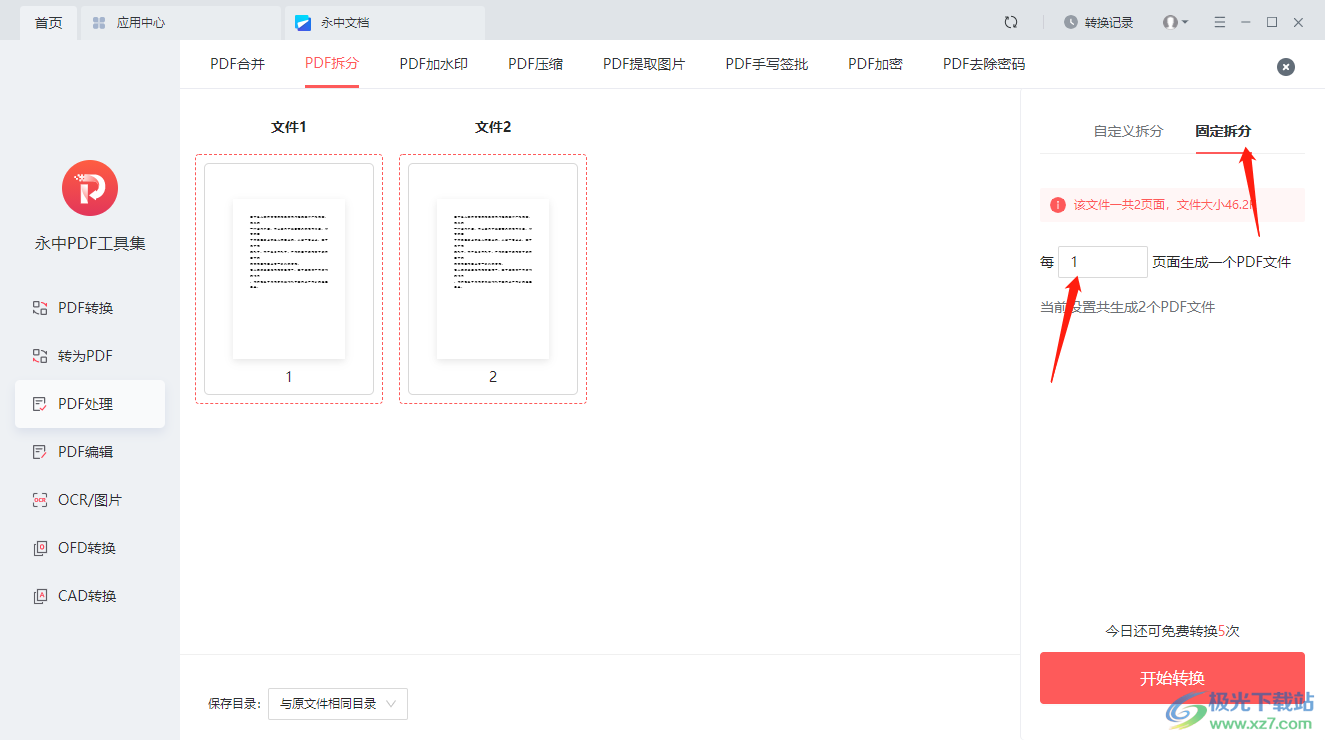Image resolution: width=1325 pixels, height=740 pixels.
Task: Select the PDF压缩 tab
Action: [536, 64]
